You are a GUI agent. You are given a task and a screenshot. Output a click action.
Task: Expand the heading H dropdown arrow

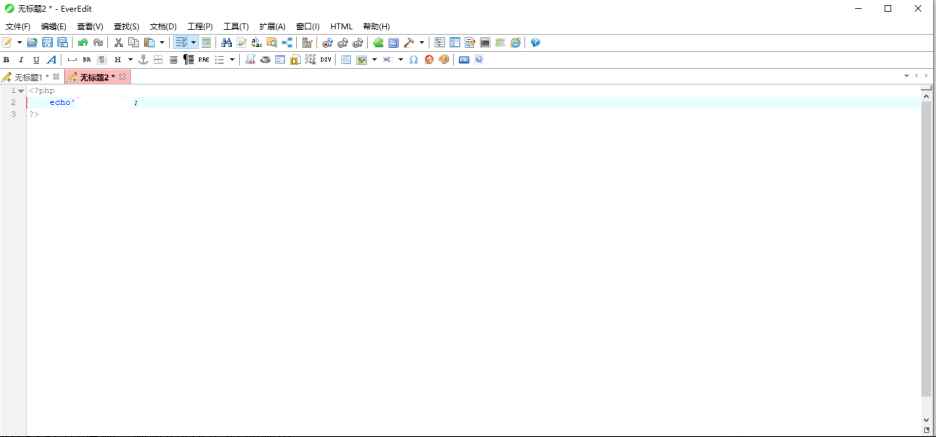click(x=130, y=60)
